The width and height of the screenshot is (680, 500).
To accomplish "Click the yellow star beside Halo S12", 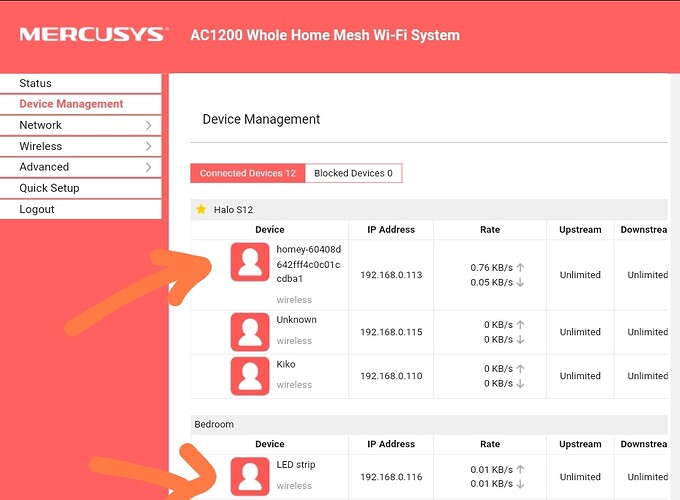I will pos(201,209).
